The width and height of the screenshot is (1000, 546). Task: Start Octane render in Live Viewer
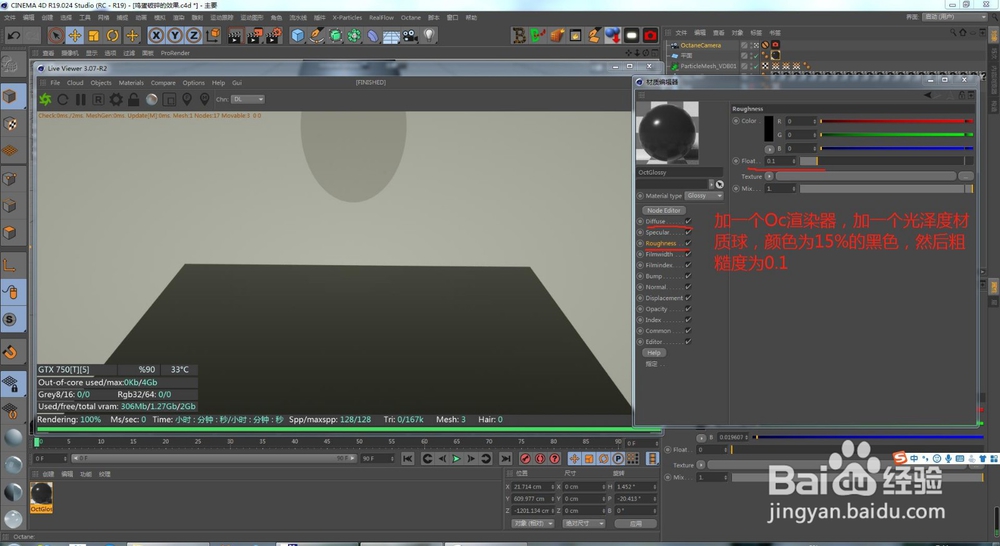click(x=45, y=100)
